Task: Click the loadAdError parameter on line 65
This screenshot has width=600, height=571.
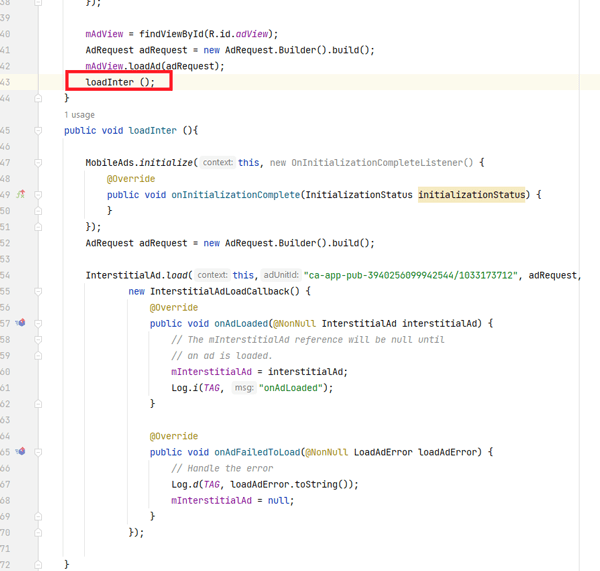Action: tap(447, 452)
